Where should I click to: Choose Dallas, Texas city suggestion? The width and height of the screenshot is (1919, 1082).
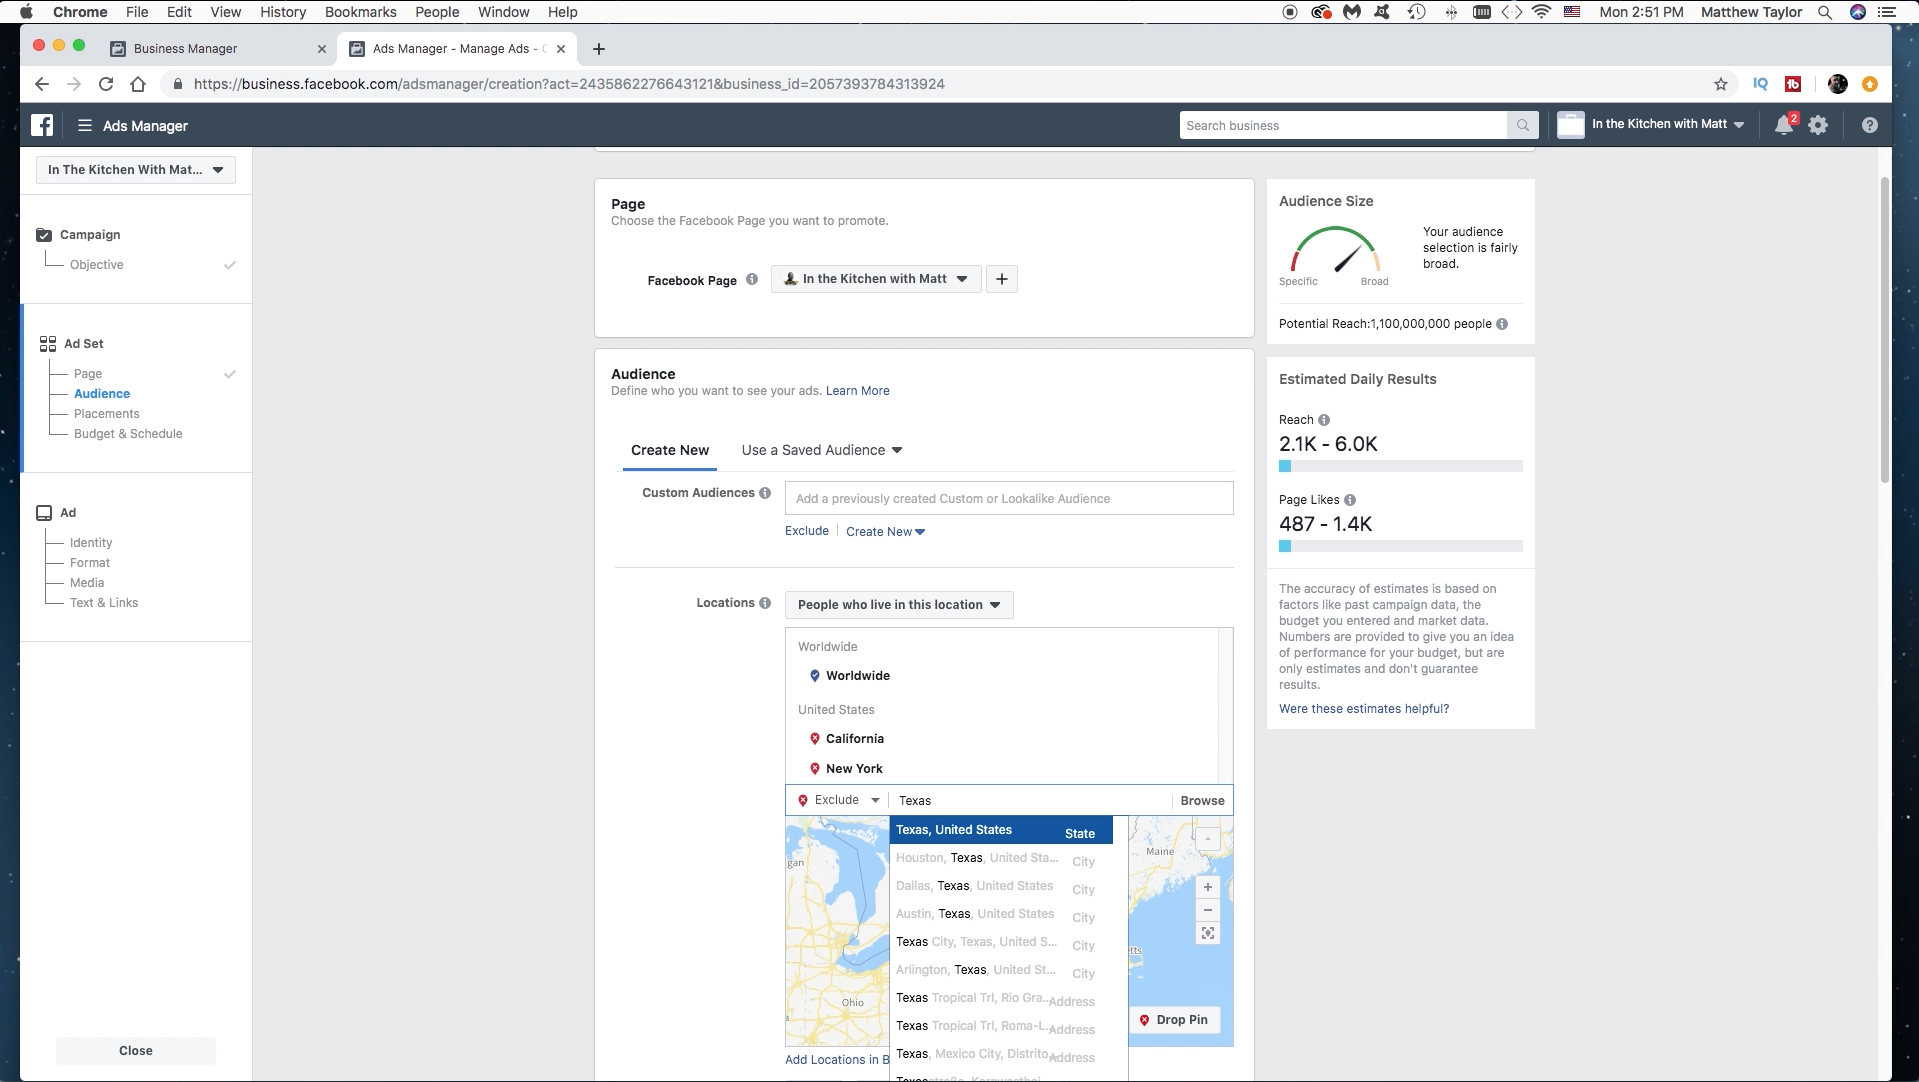click(1001, 887)
